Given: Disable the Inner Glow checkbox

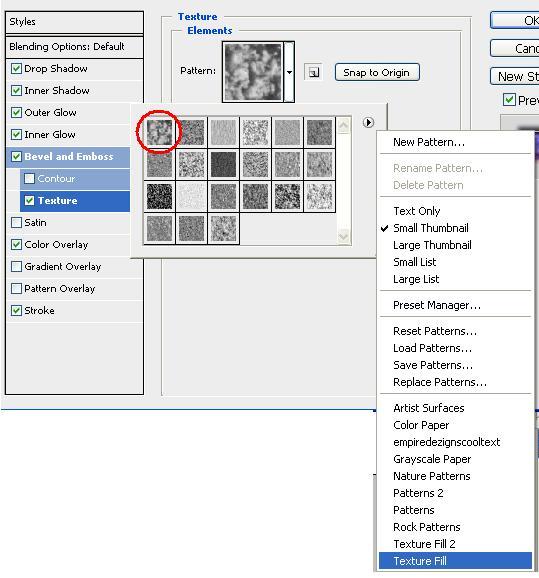Looking at the screenshot, I should click(x=16, y=135).
